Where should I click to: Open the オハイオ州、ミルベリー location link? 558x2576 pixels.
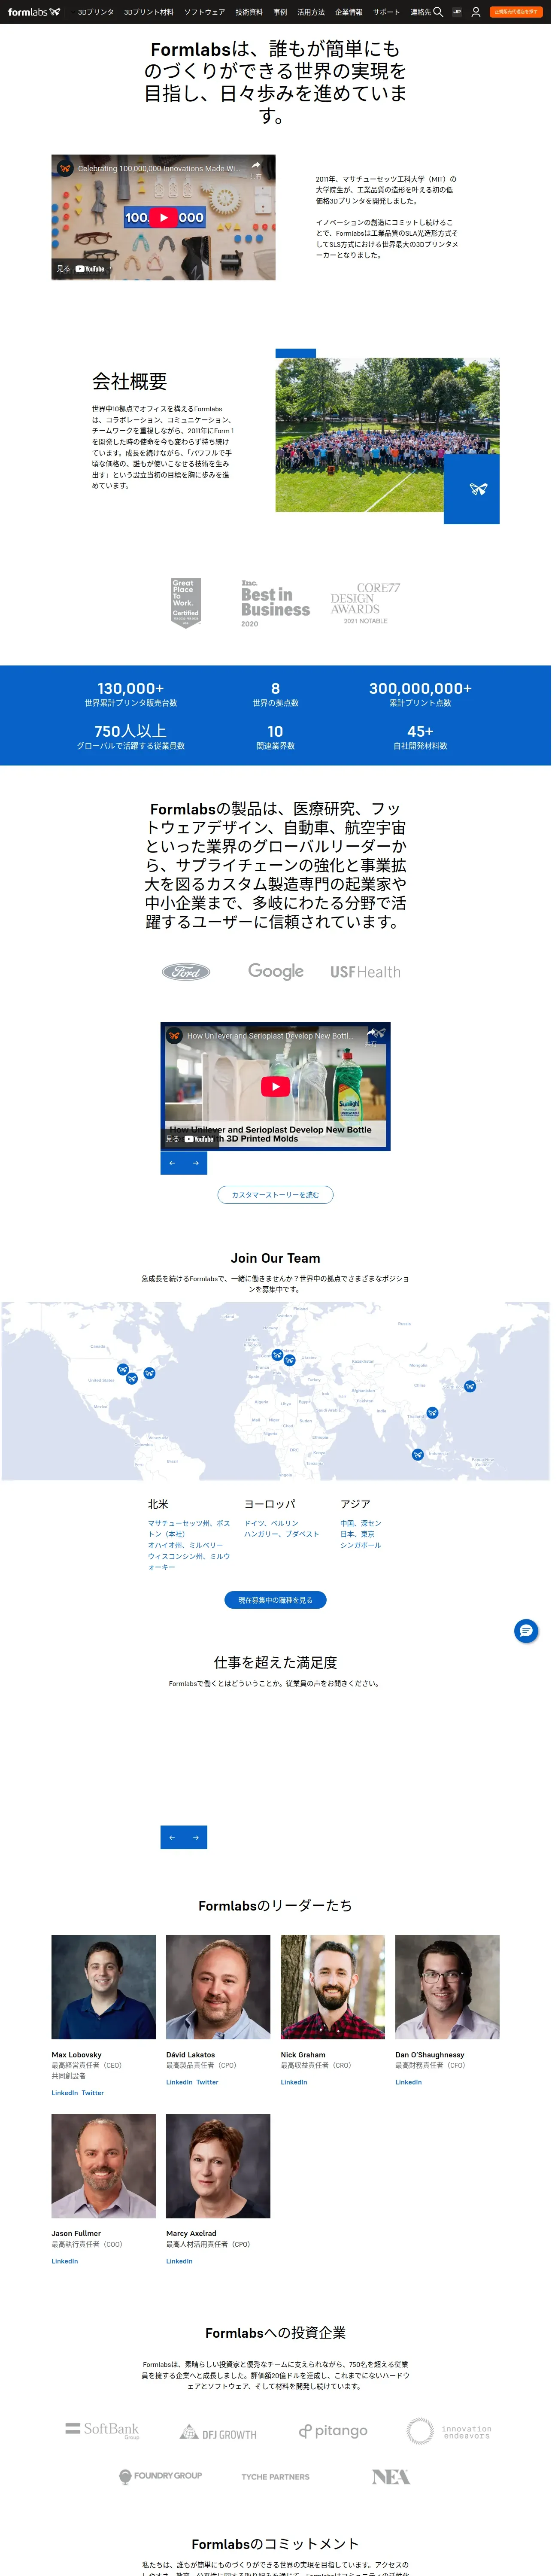pyautogui.click(x=186, y=1545)
